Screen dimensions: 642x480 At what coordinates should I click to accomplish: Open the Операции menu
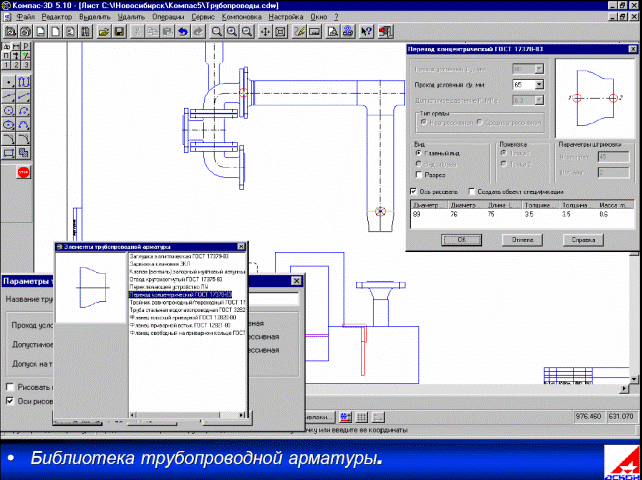coord(168,17)
